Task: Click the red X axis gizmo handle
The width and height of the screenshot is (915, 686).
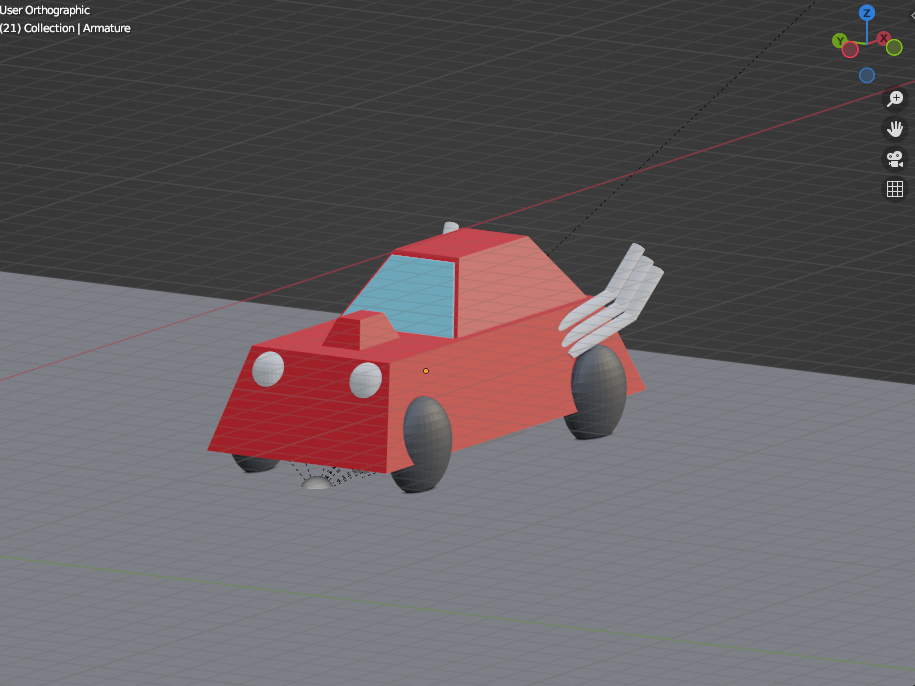Action: click(883, 38)
